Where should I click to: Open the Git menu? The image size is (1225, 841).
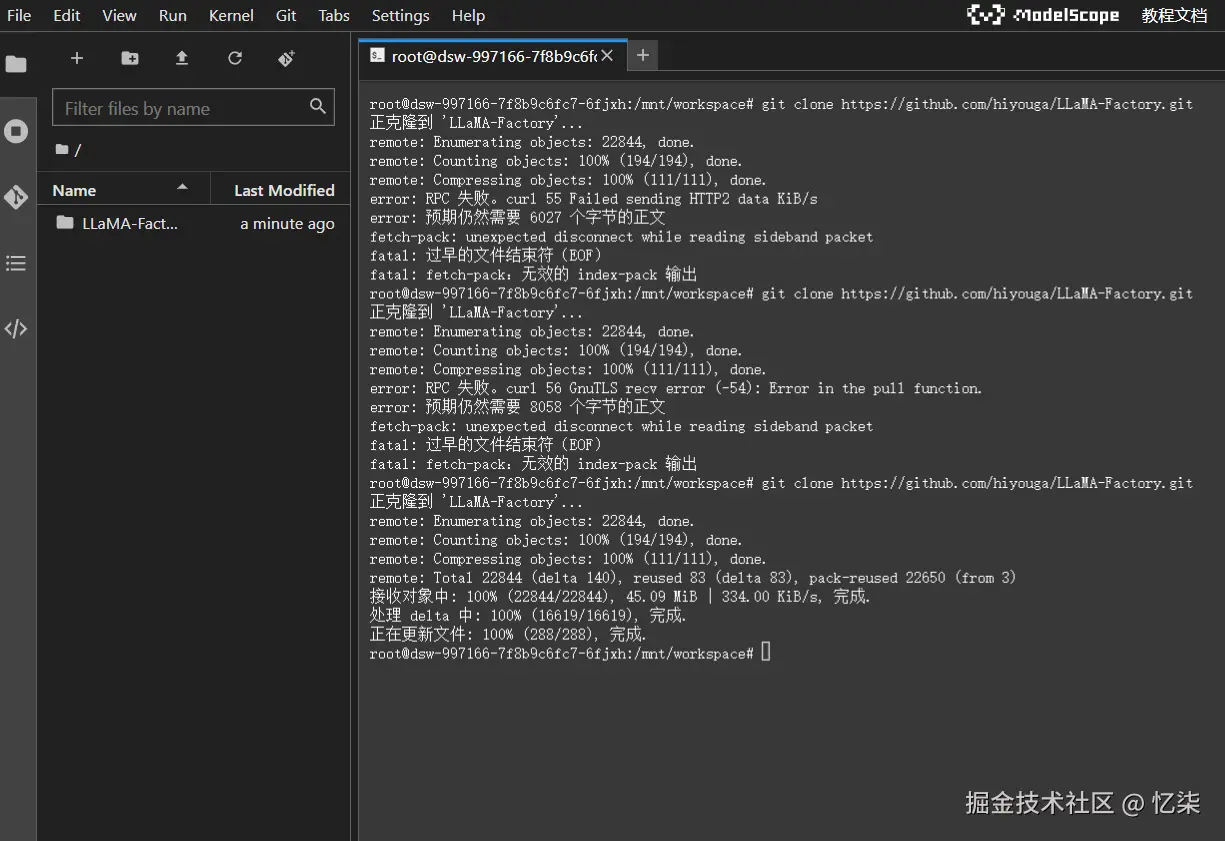[286, 15]
